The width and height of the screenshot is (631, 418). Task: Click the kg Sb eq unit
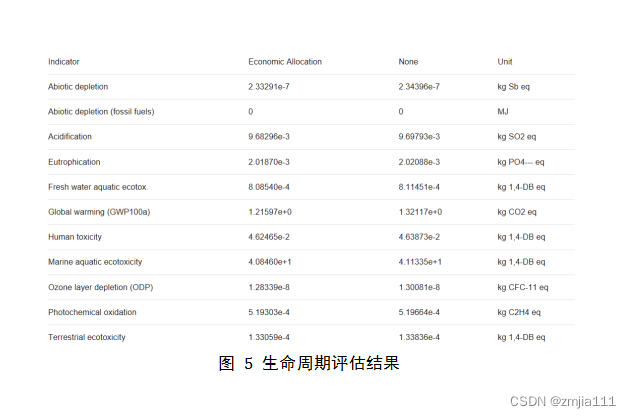coord(513,86)
